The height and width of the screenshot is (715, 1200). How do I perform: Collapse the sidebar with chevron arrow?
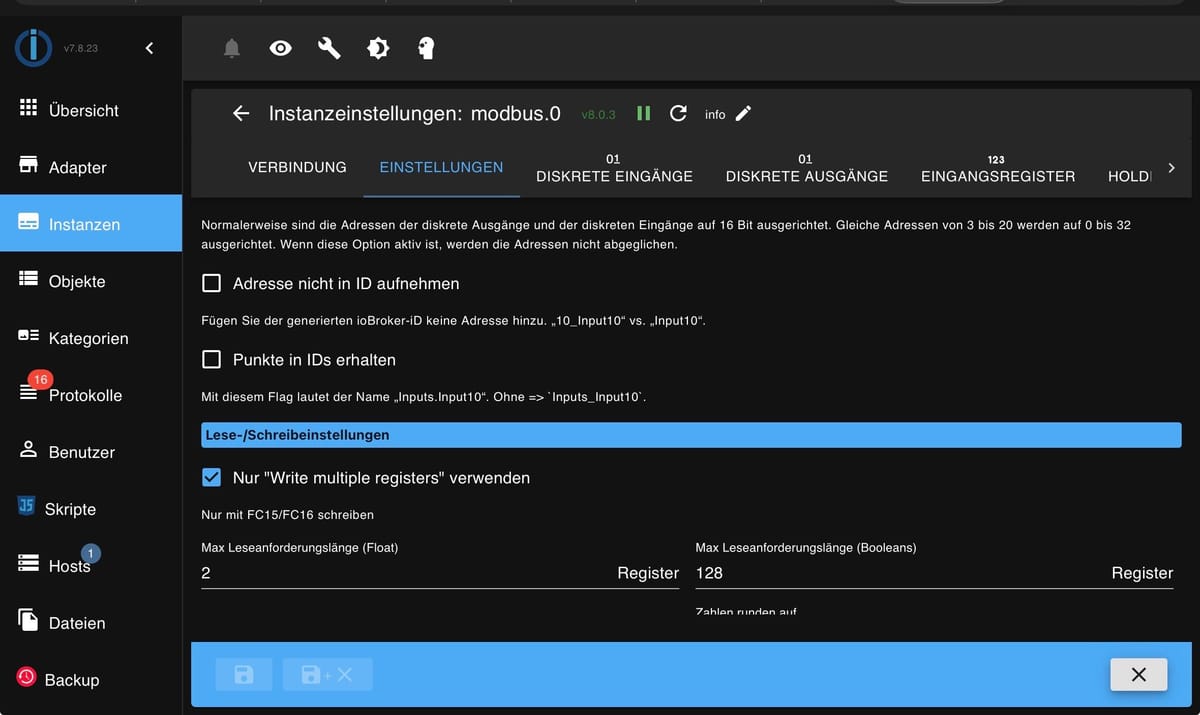(149, 48)
